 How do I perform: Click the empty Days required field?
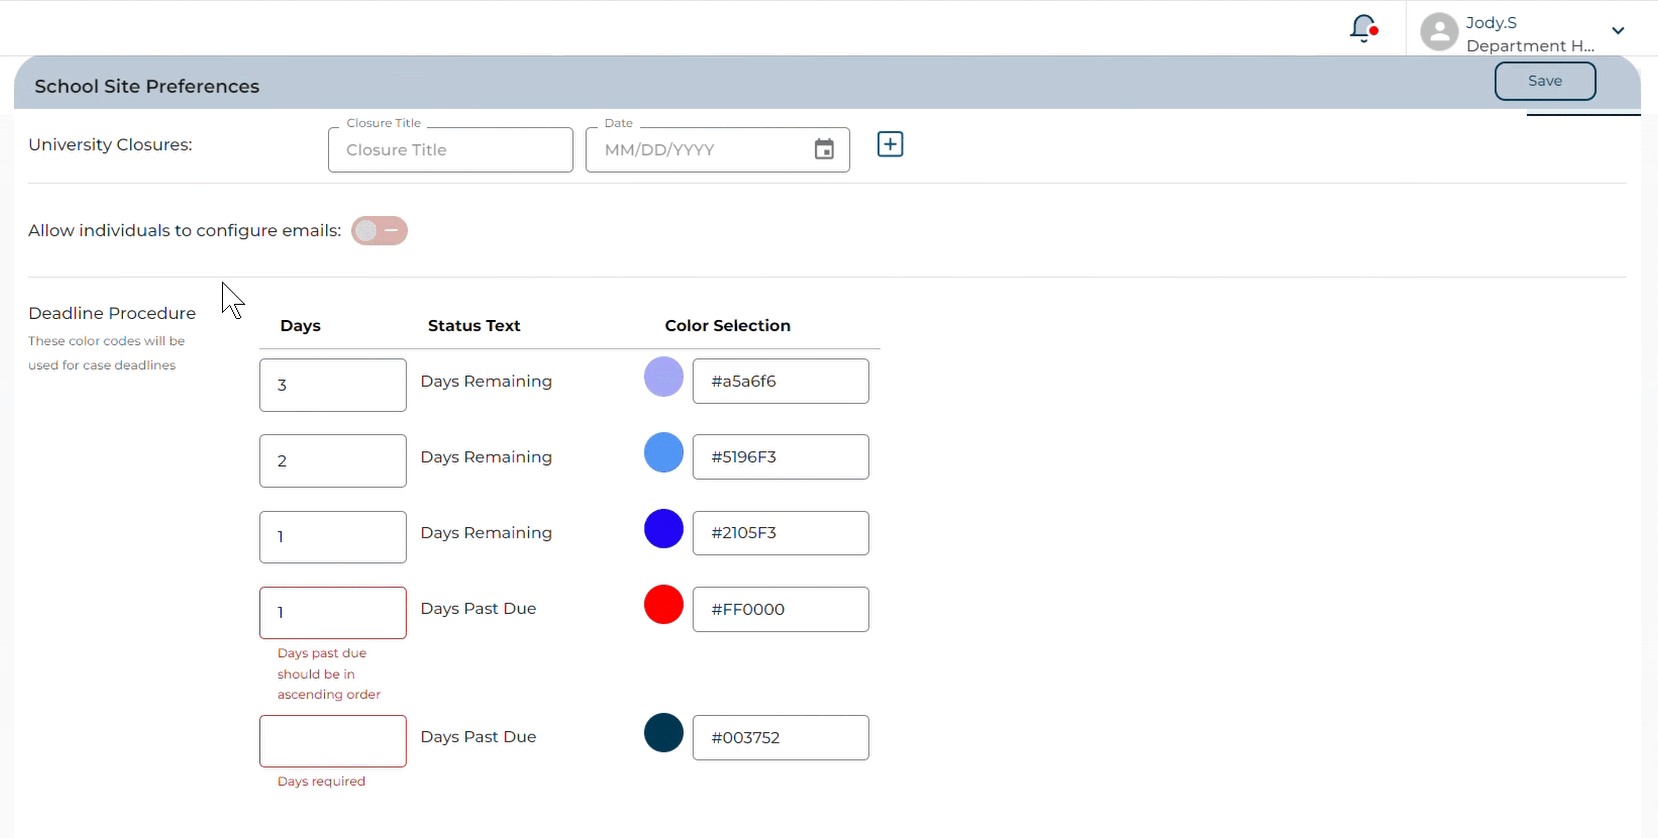333,741
